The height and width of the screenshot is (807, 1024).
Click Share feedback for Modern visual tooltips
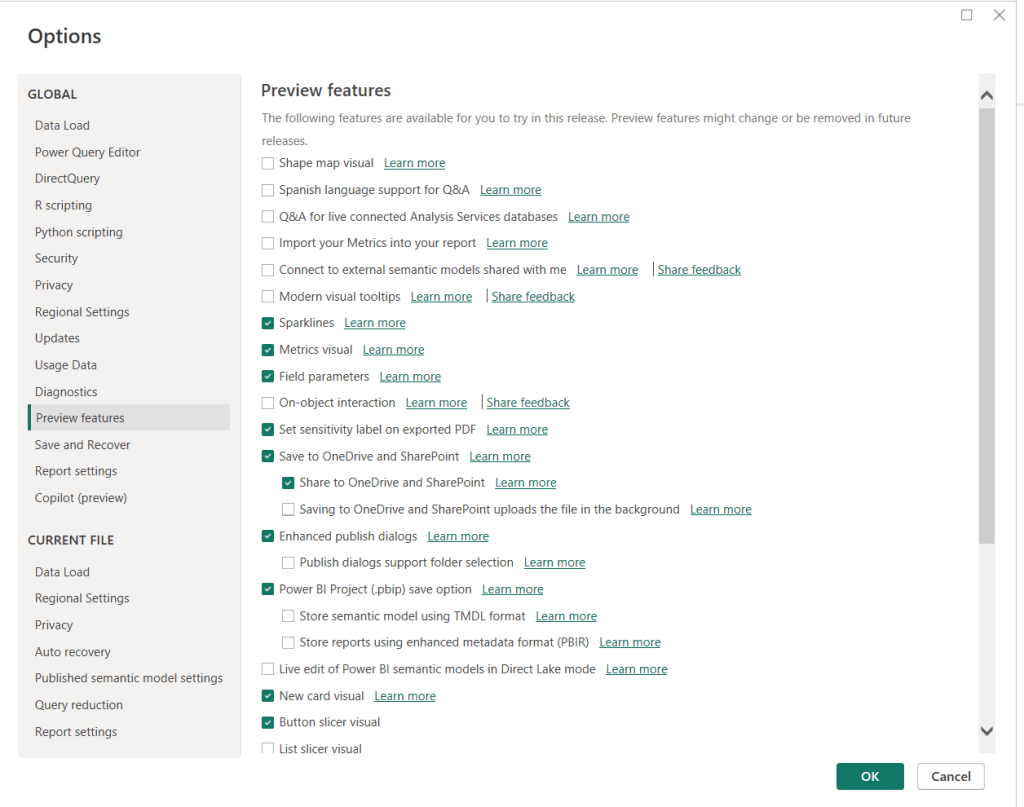pyautogui.click(x=533, y=297)
